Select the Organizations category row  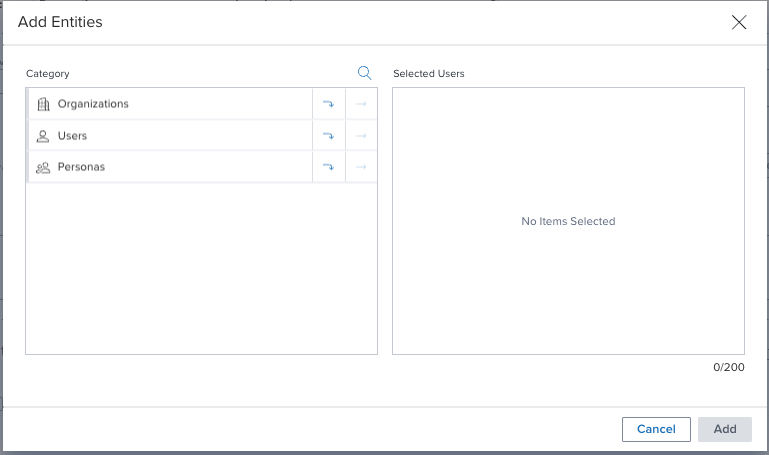point(170,104)
